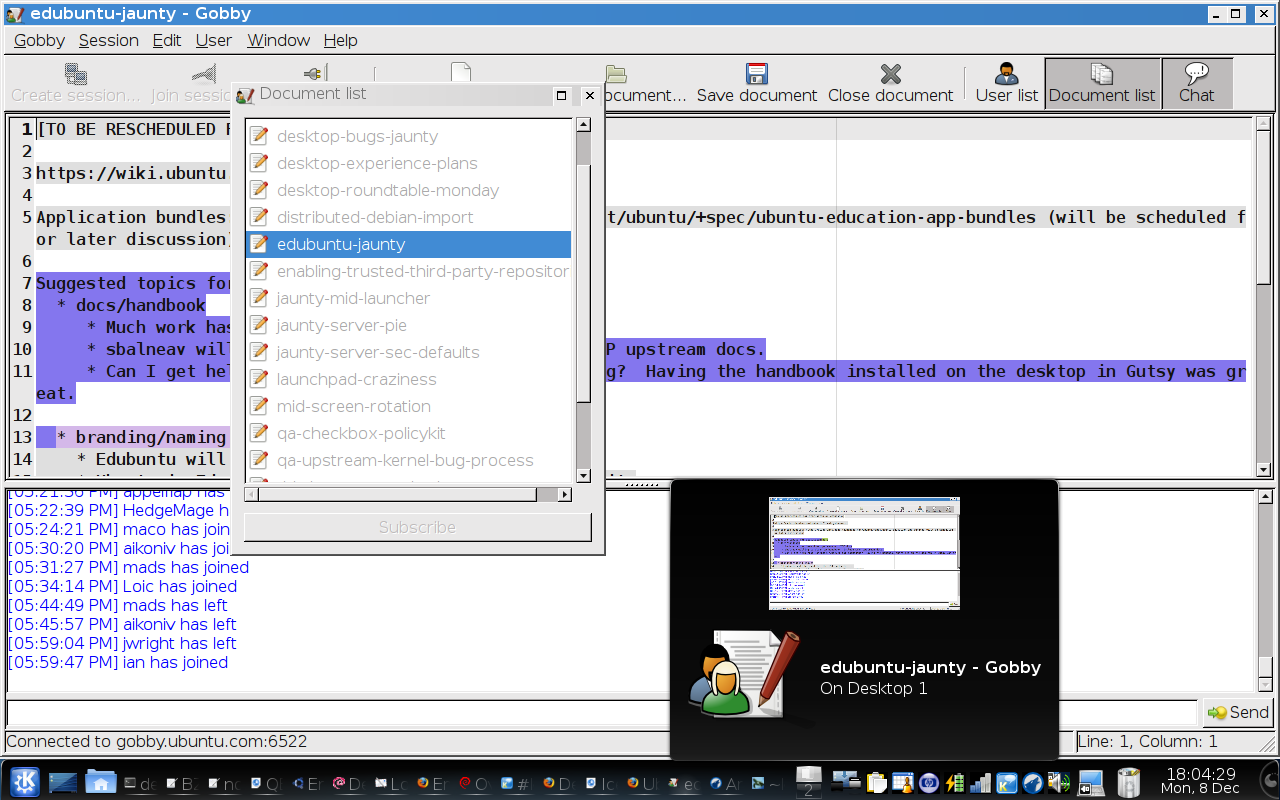The image size is (1280, 800).
Task: Click the calendar reminder tray icon
Action: (x=903, y=782)
